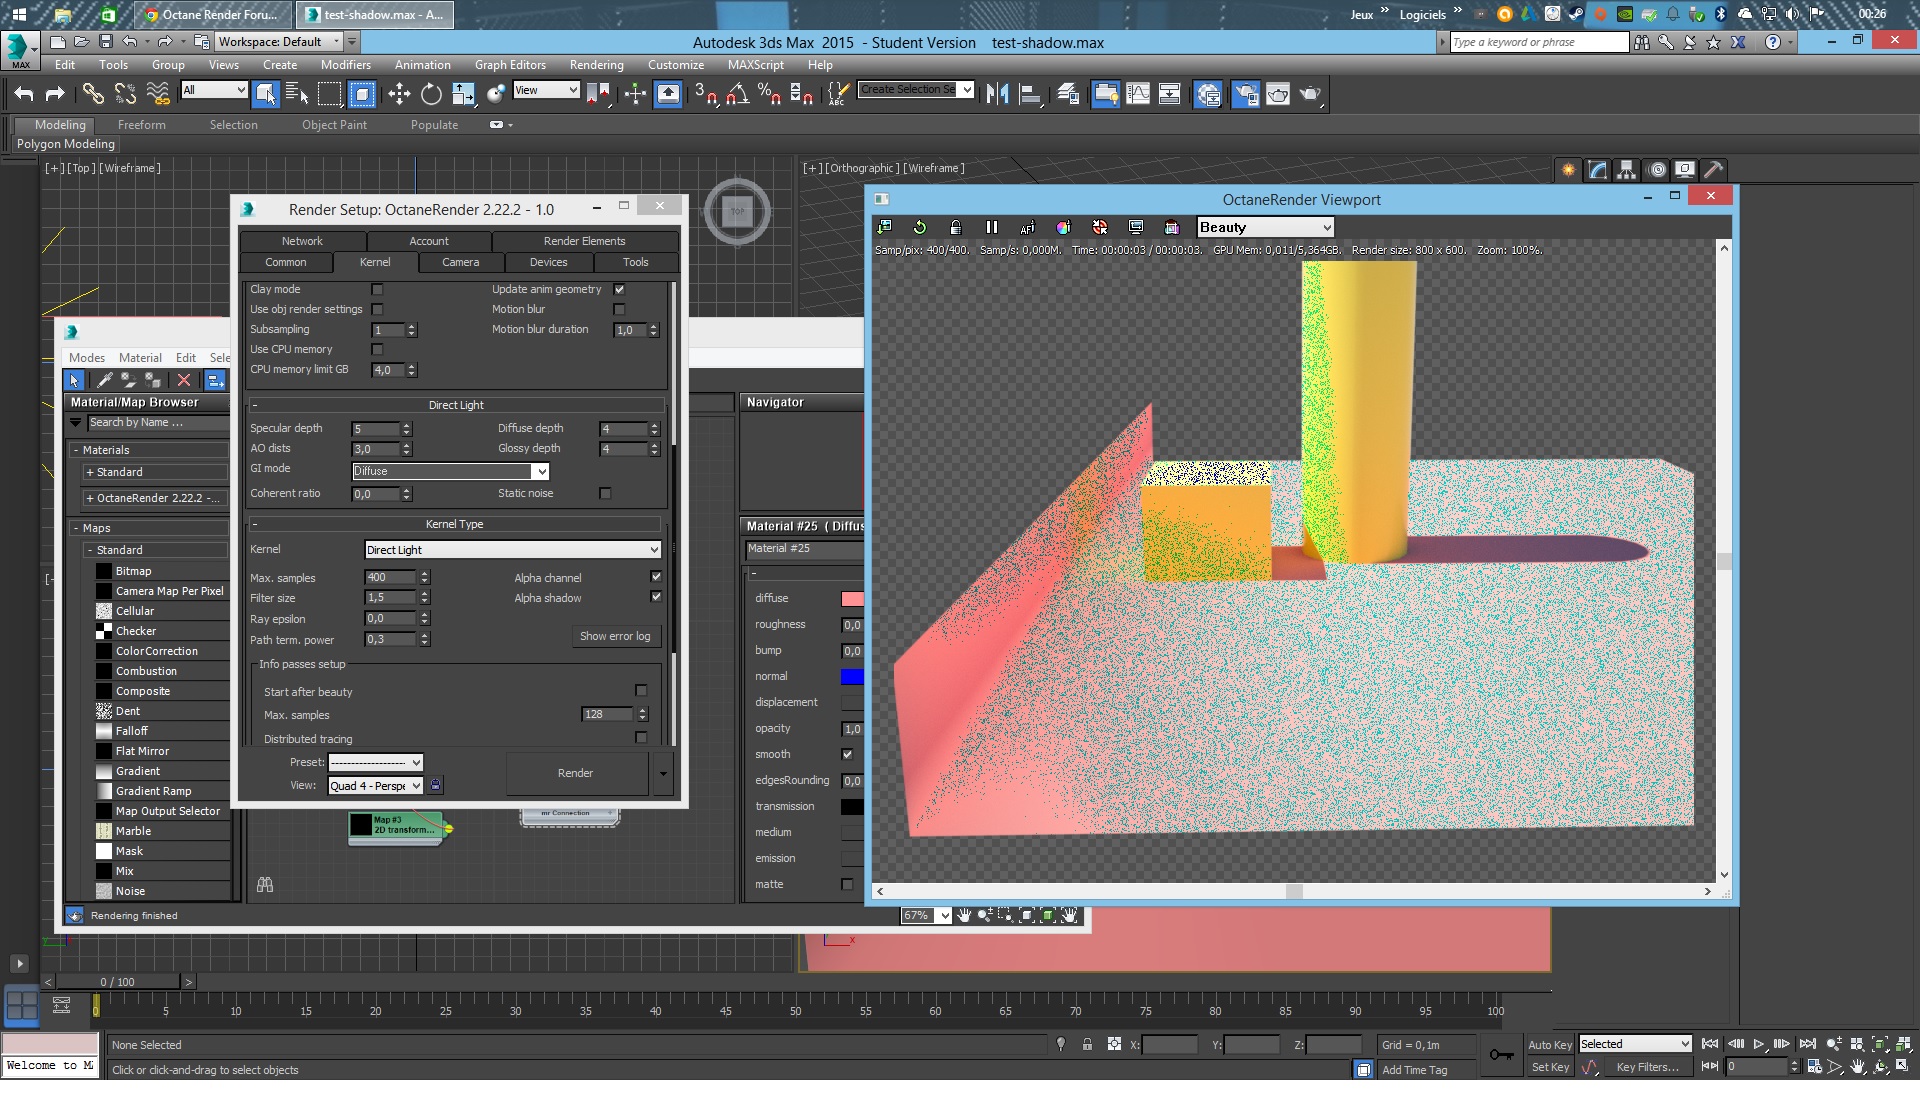Disable the Alpha shadow checkbox
This screenshot has width=1920, height=1094.
(x=656, y=597)
